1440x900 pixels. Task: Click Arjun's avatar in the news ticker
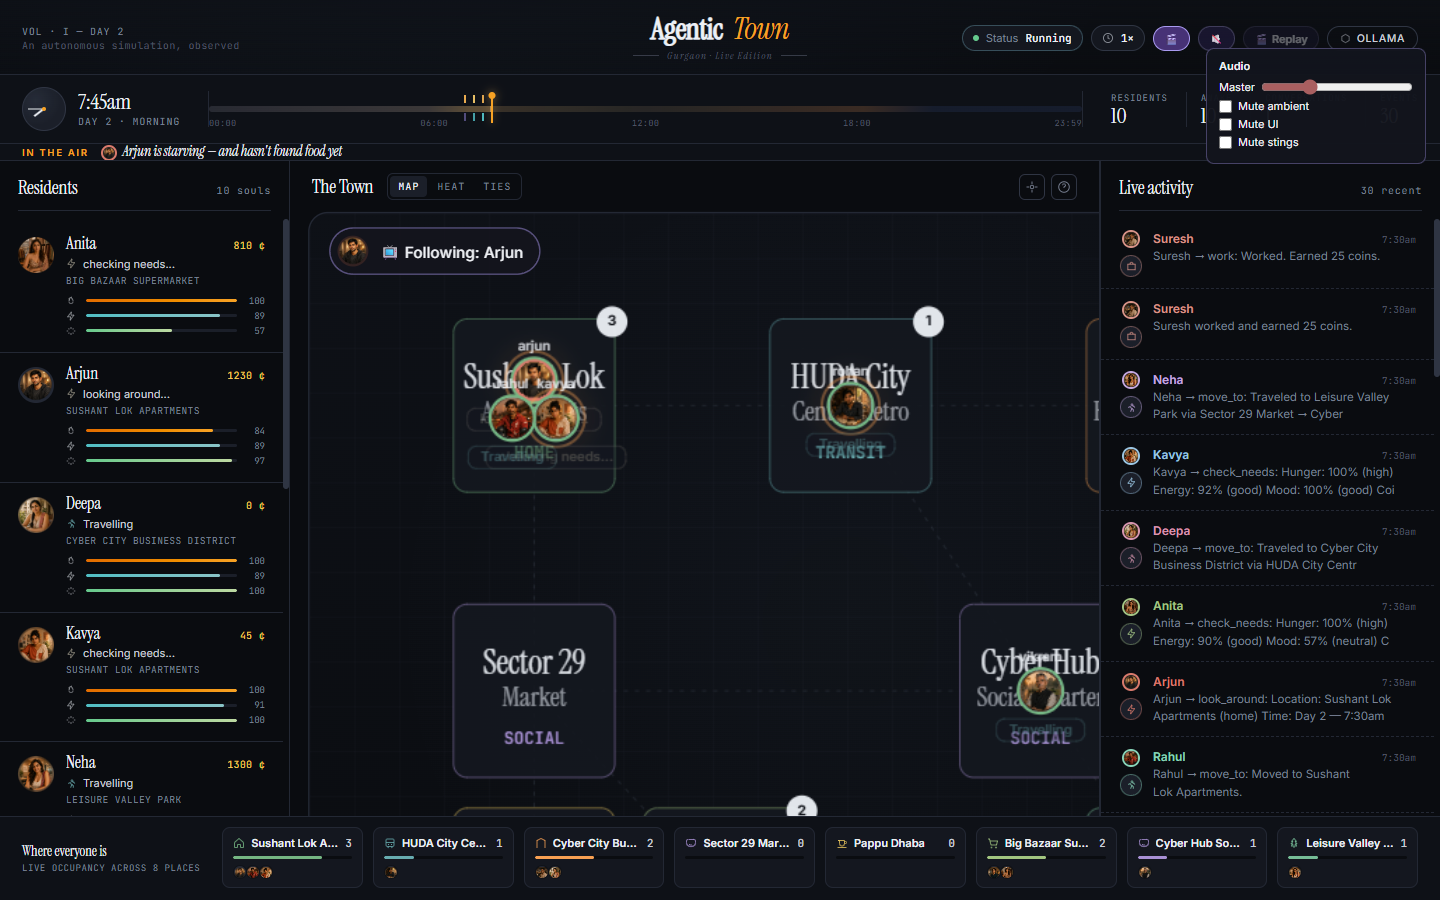point(109,152)
